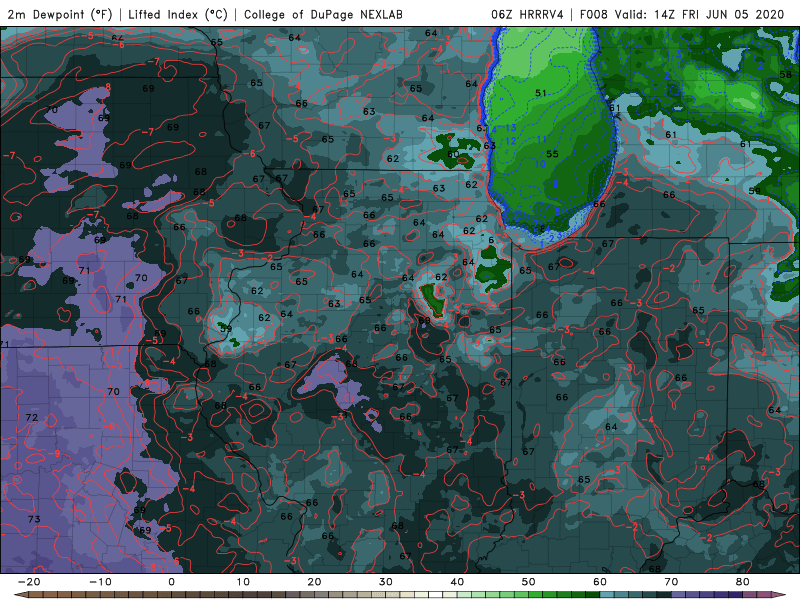The height and width of the screenshot is (600, 800).
Task: Click the '72' dewpoint value on map
Action: pos(32,417)
